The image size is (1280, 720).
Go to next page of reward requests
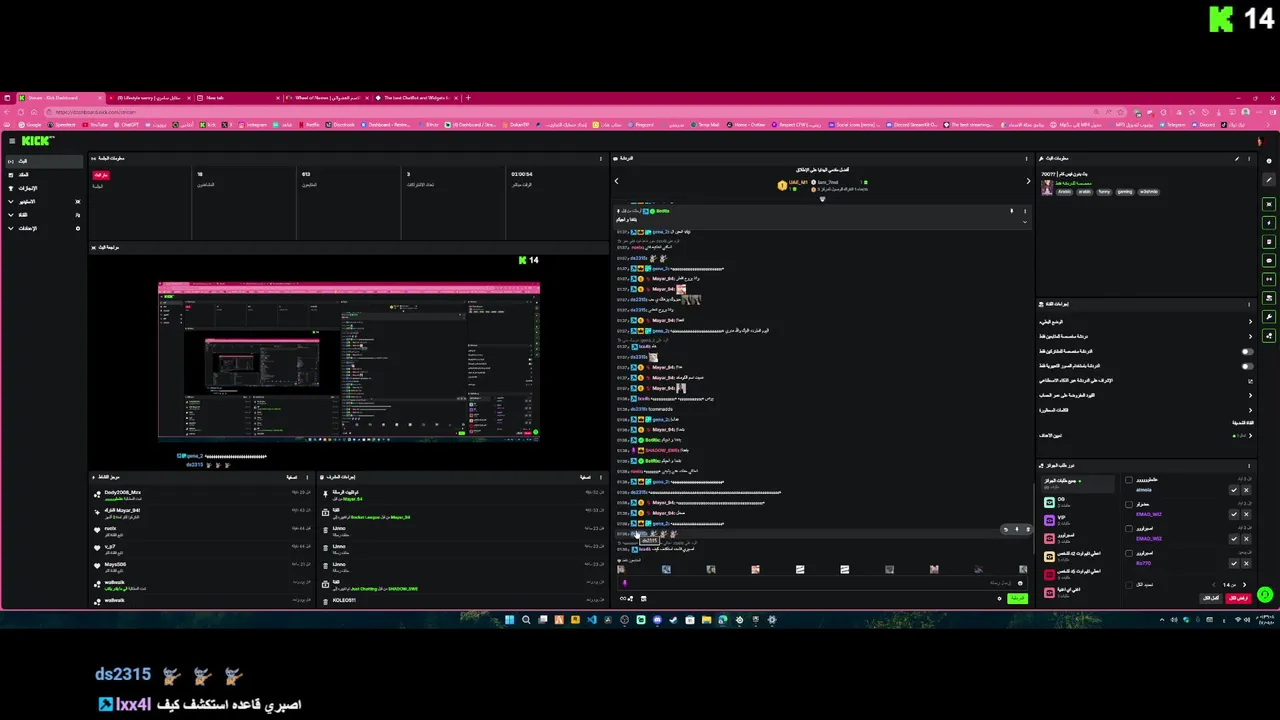(x=1244, y=585)
